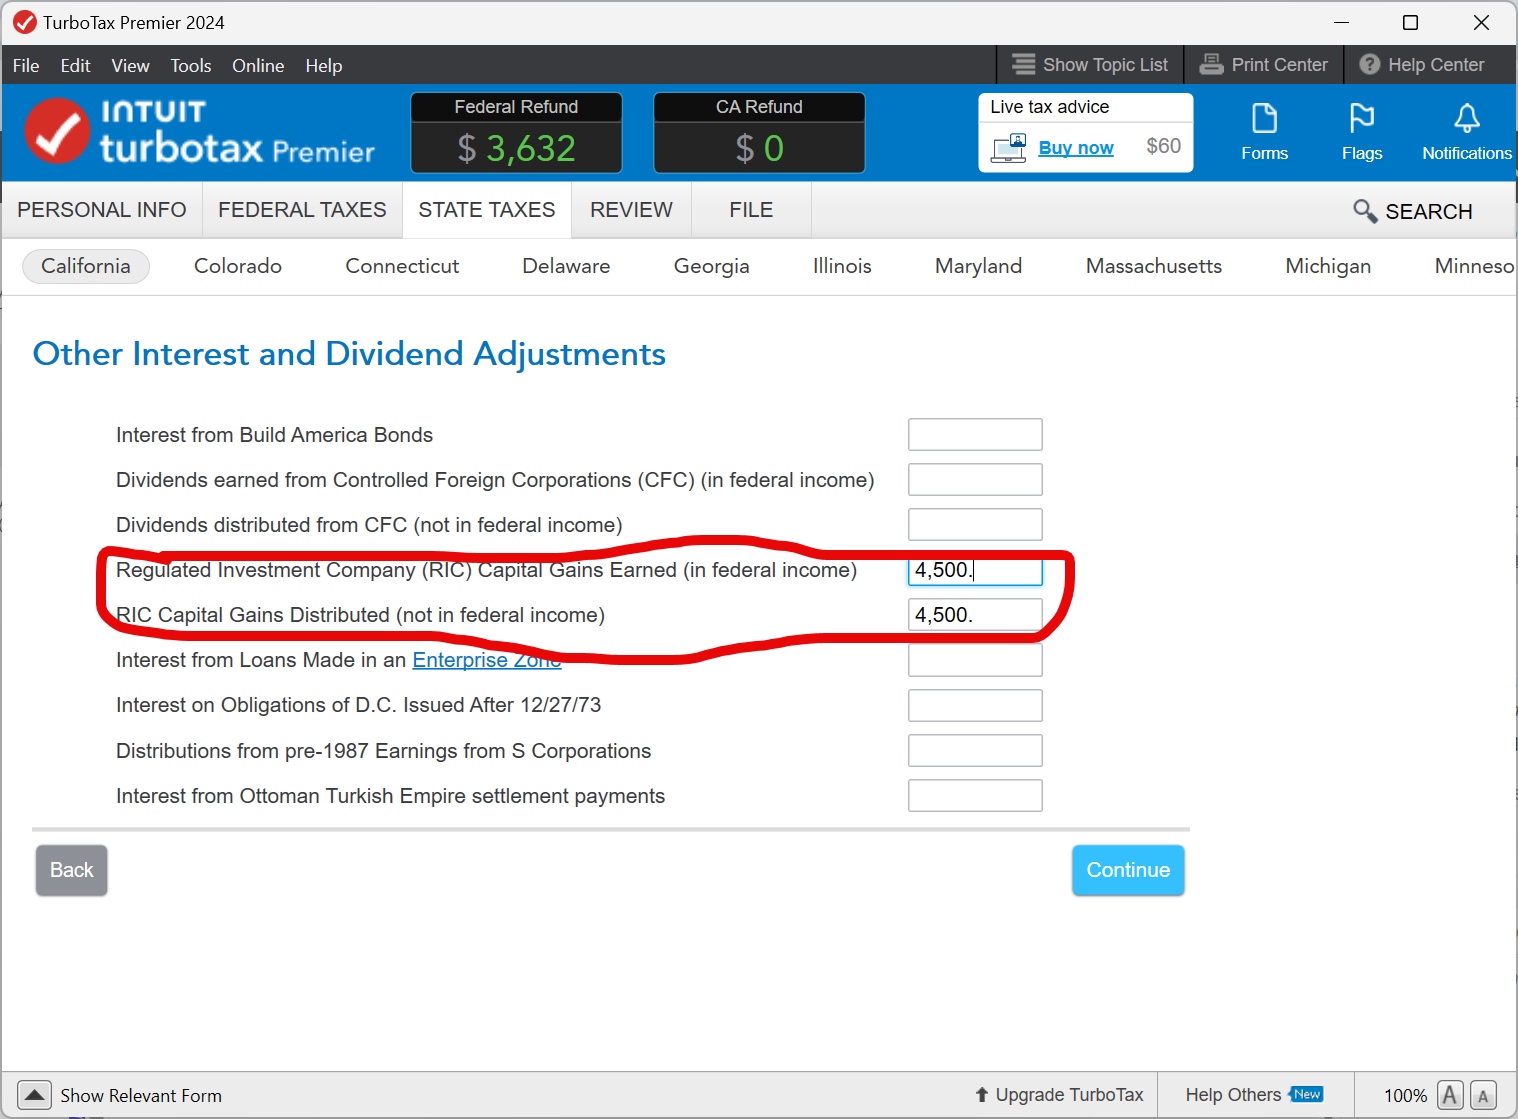Select the Maryland state tab
The image size is (1518, 1119).
[978, 266]
